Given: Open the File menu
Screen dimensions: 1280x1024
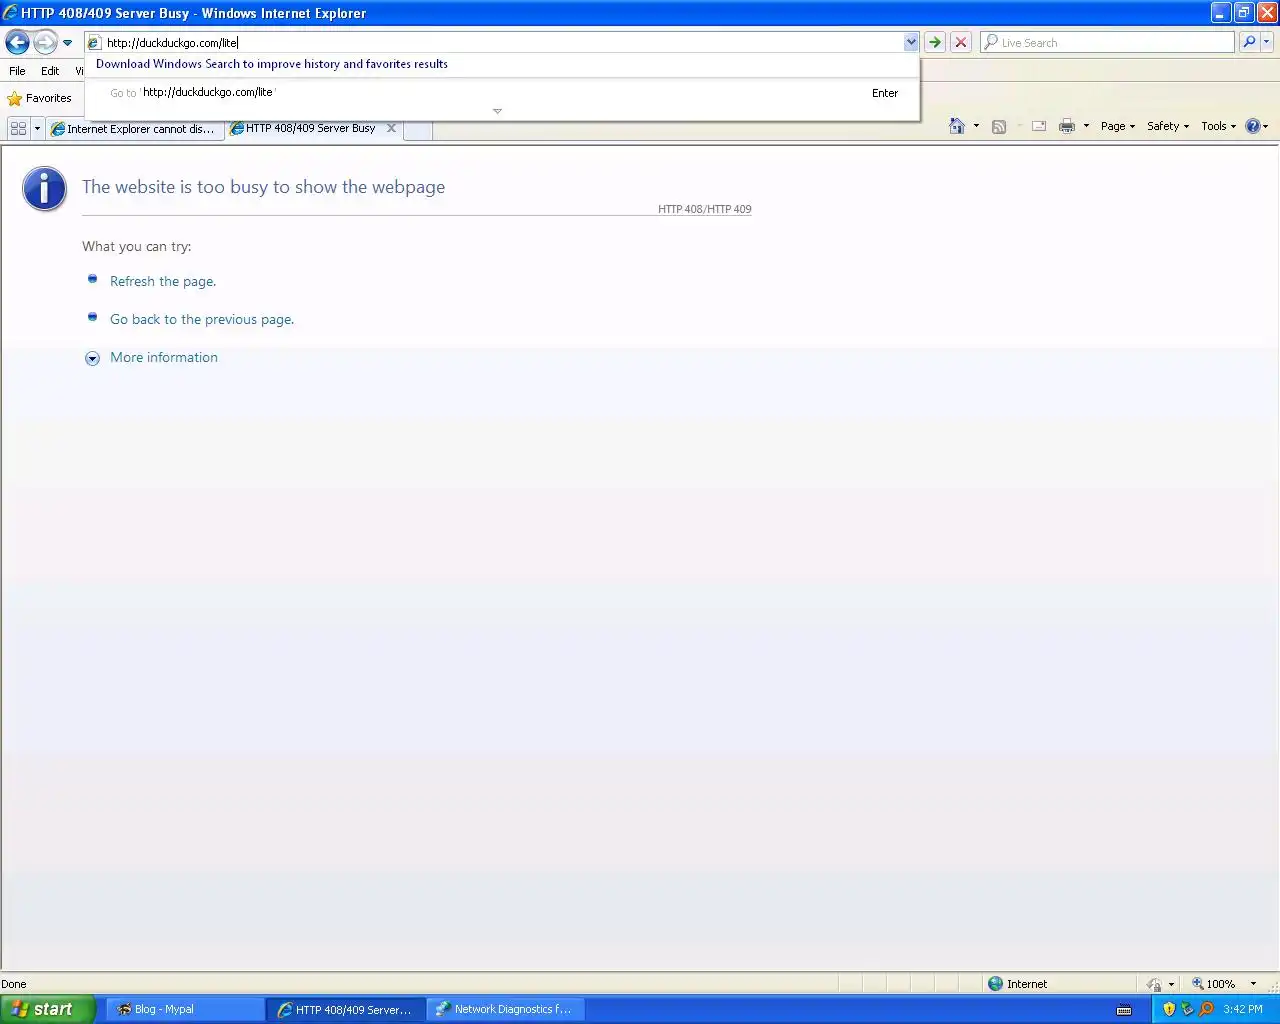Looking at the screenshot, I should [x=17, y=71].
